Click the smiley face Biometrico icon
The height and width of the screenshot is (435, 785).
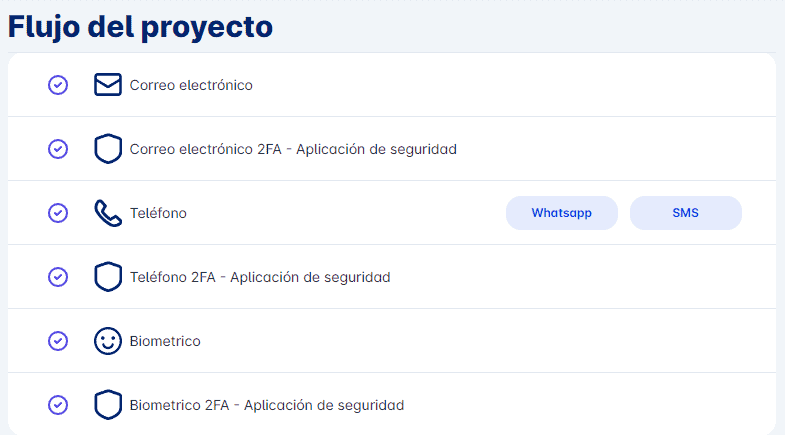tap(108, 341)
